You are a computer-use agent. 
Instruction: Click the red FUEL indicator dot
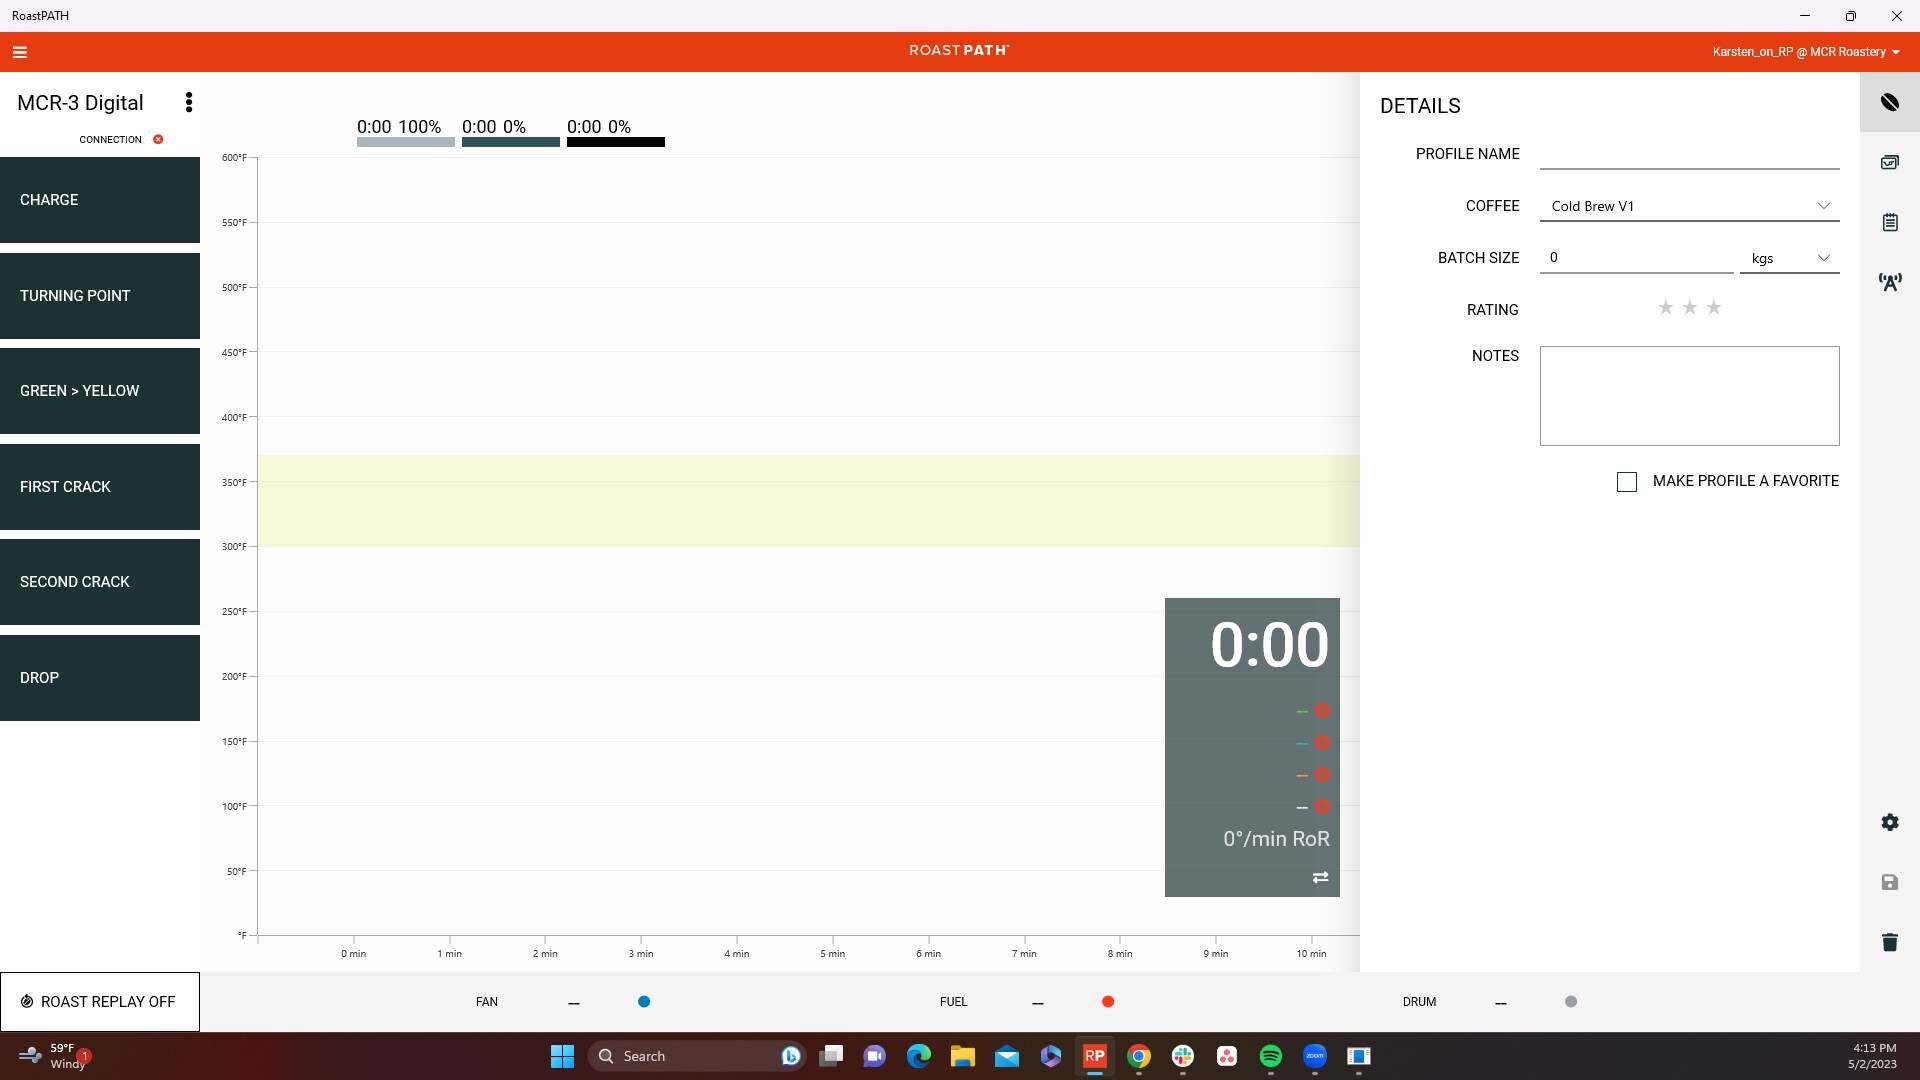click(1108, 1002)
